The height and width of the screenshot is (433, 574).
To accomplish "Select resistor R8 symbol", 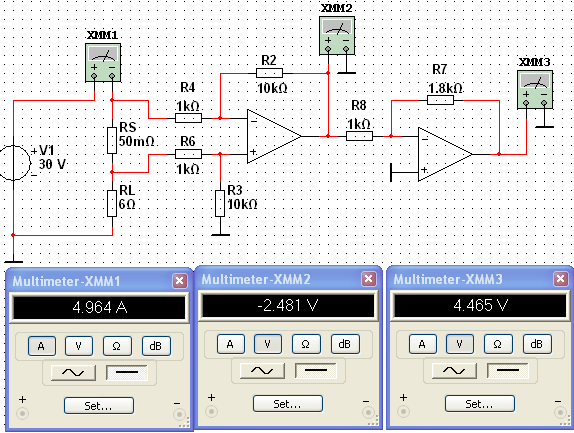I will coord(359,136).
